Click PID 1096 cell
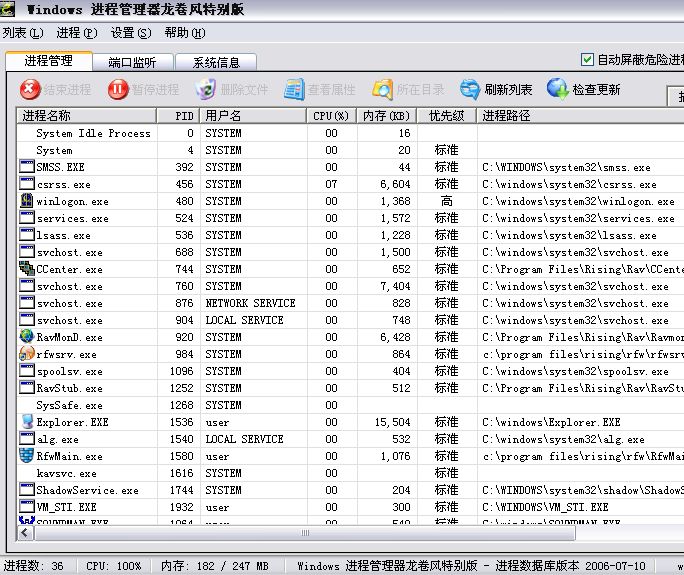This screenshot has width=684, height=575. pos(181,371)
